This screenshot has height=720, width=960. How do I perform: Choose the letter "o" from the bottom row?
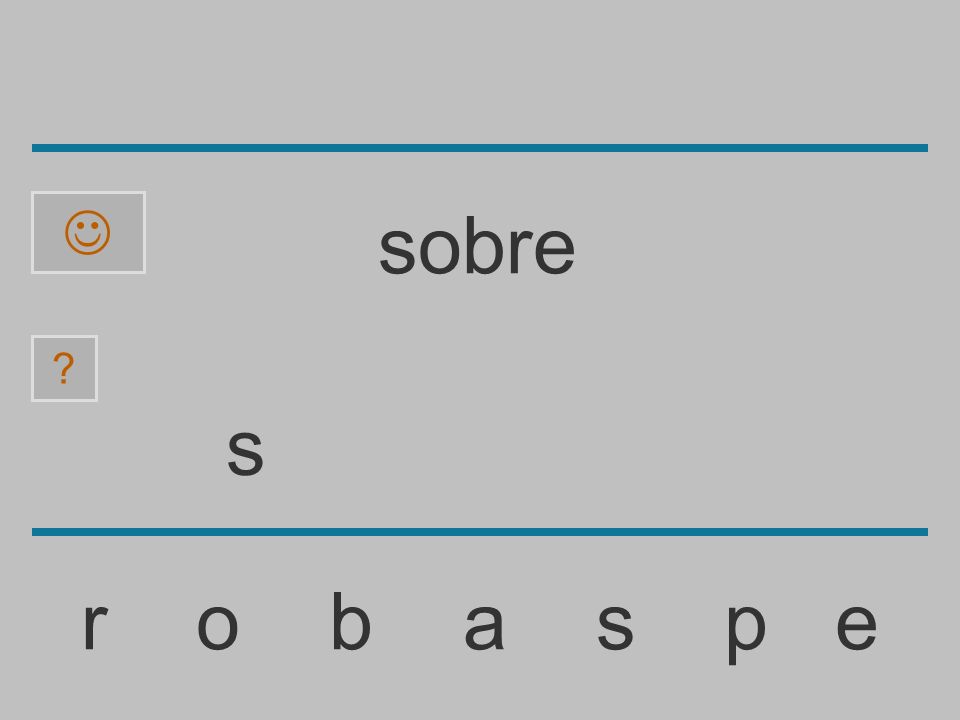coord(217,626)
